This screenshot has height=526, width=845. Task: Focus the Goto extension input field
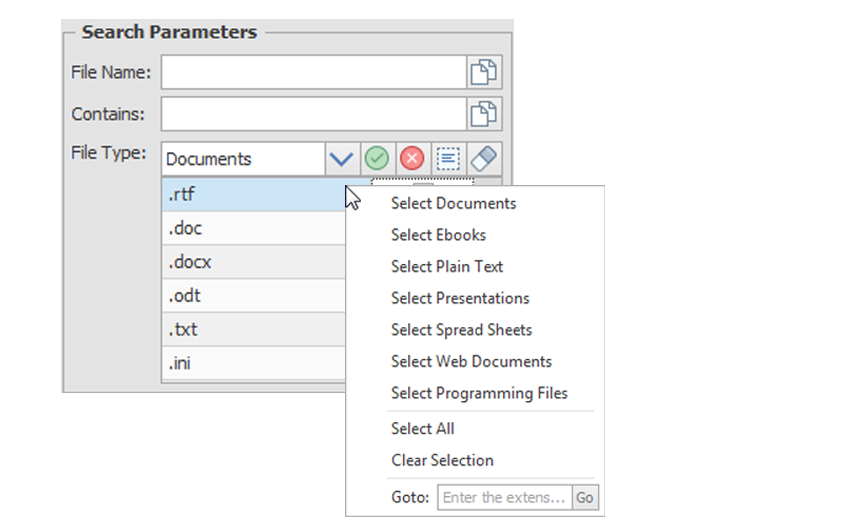pyautogui.click(x=504, y=497)
